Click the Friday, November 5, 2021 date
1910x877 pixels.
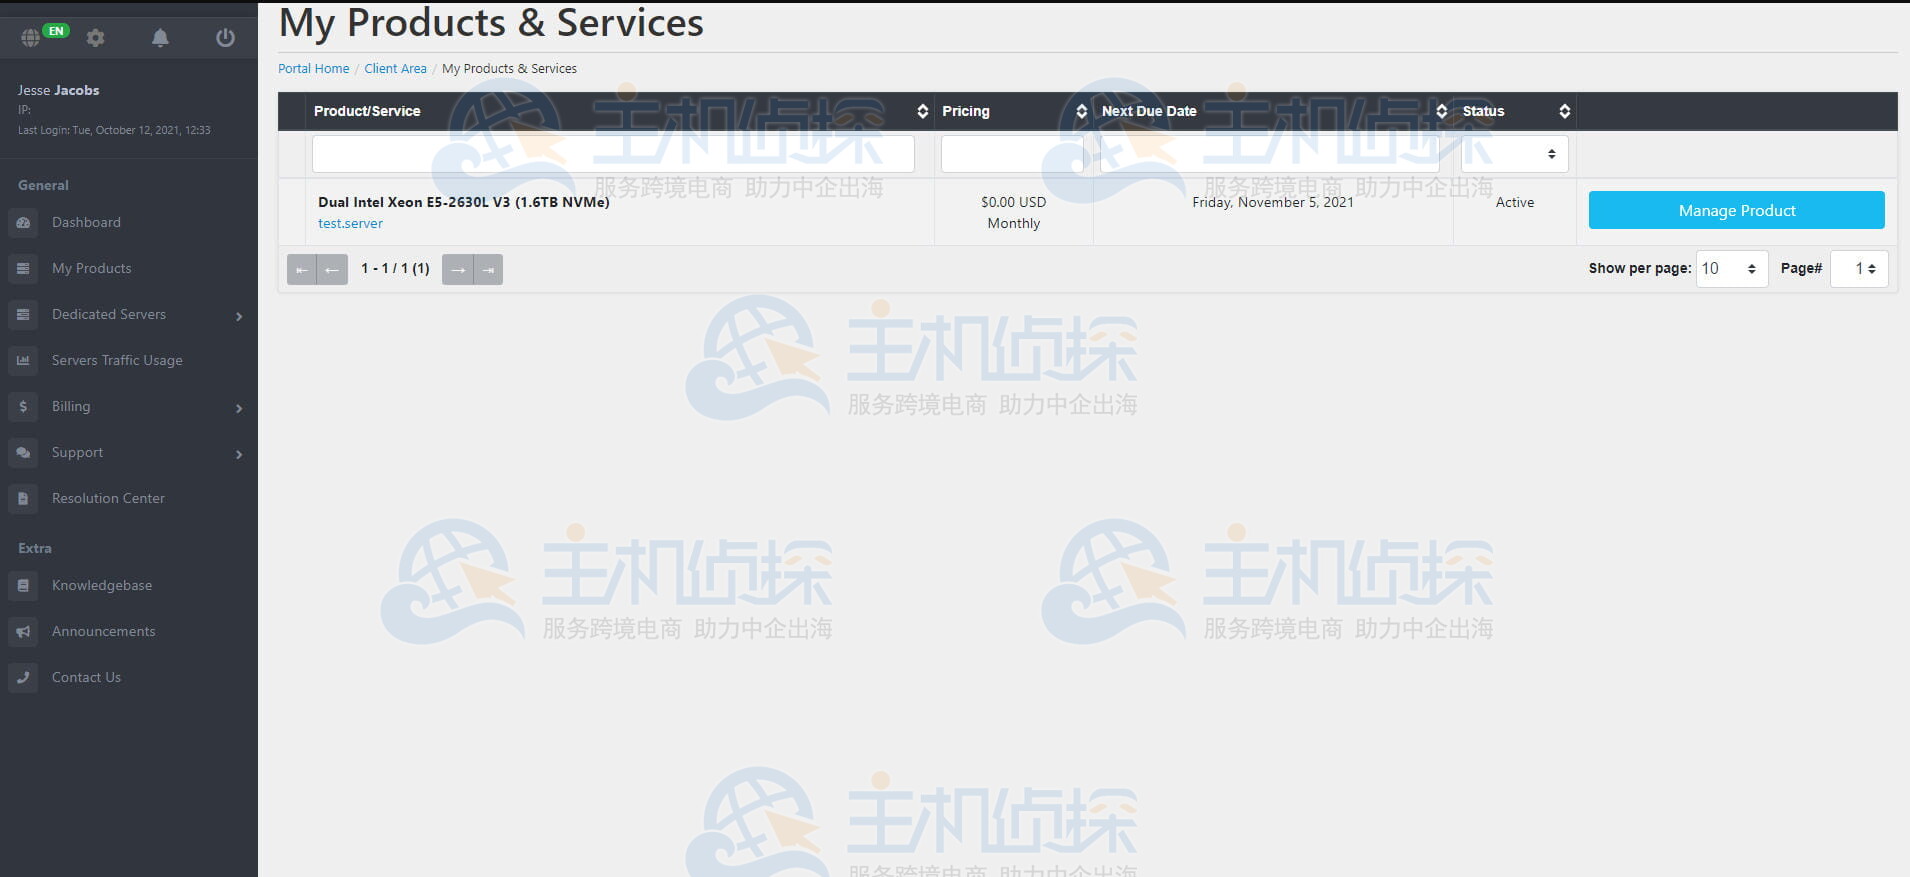coord(1273,202)
